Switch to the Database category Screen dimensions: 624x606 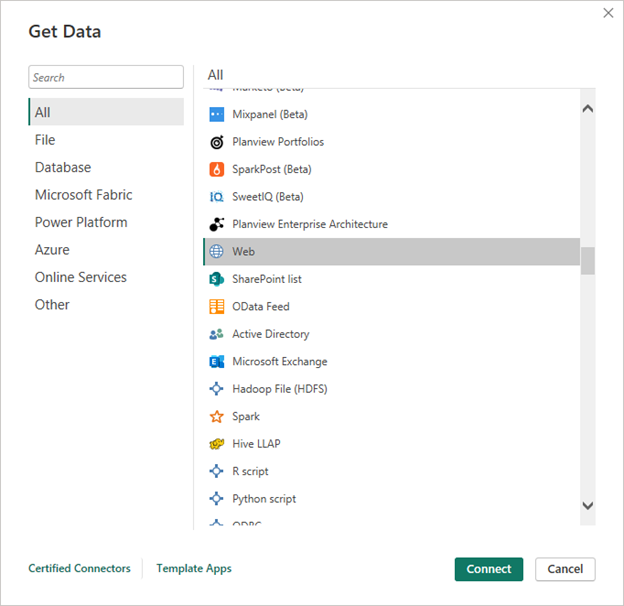point(63,168)
